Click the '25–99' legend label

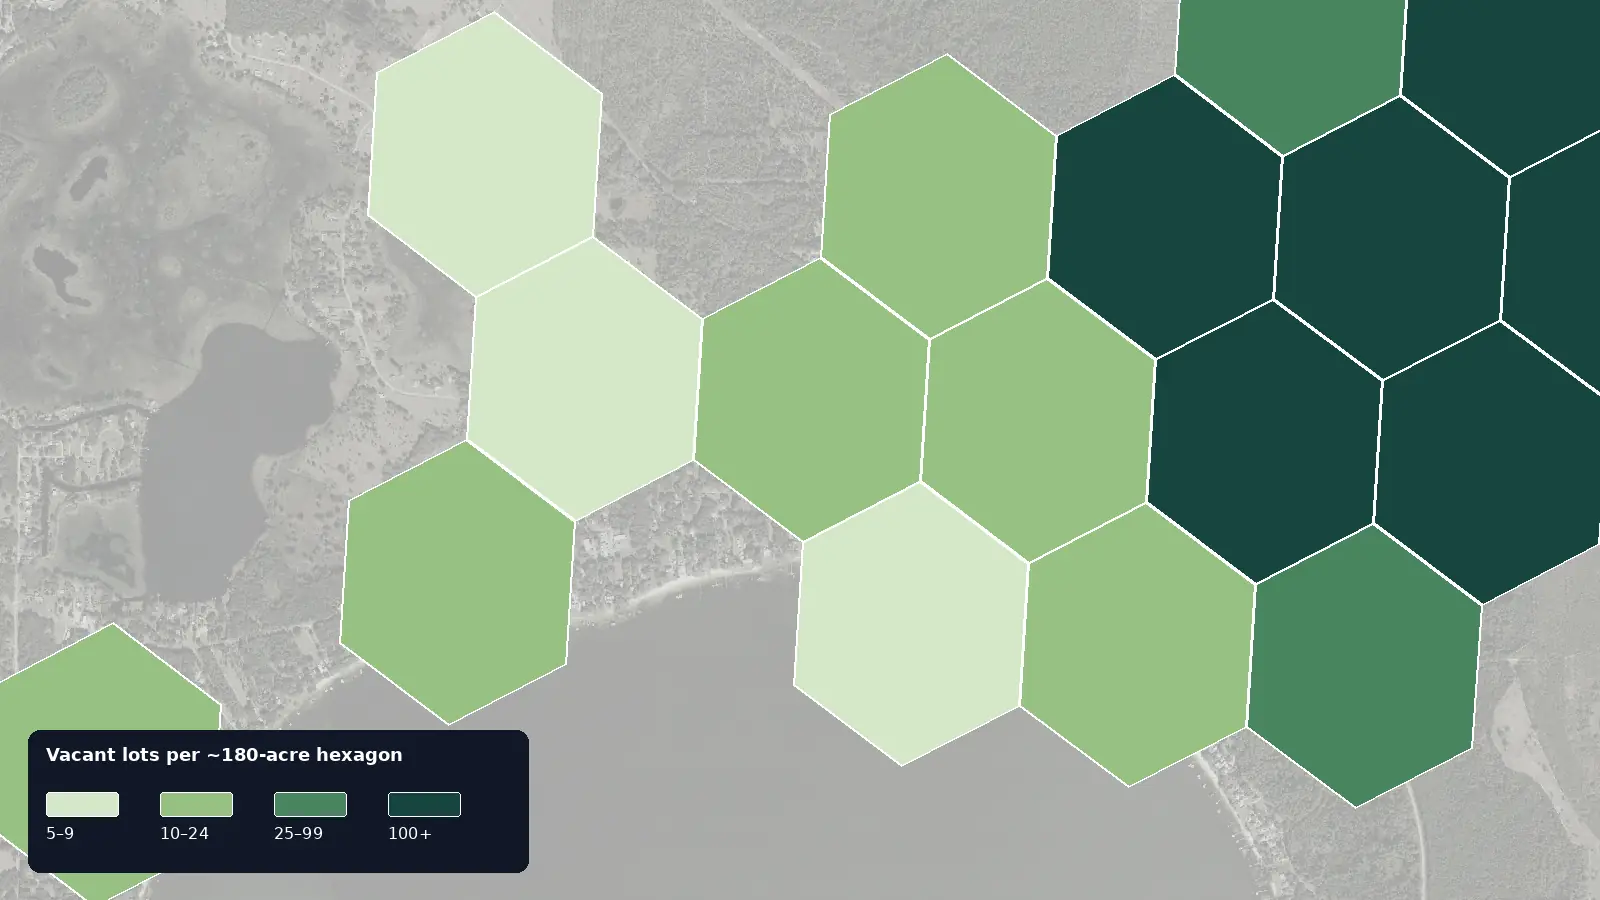point(298,833)
